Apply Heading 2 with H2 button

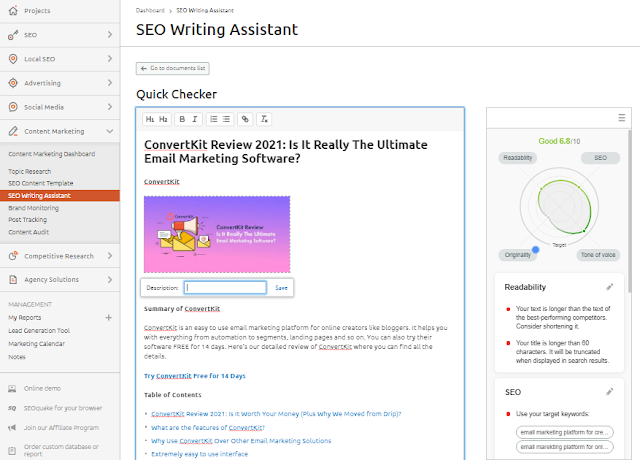click(x=163, y=119)
